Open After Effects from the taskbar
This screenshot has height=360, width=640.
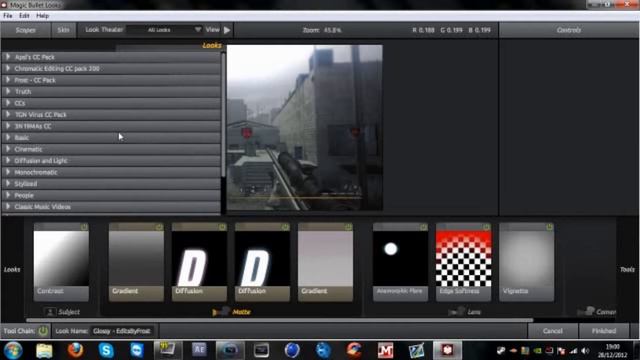[x=199, y=350]
